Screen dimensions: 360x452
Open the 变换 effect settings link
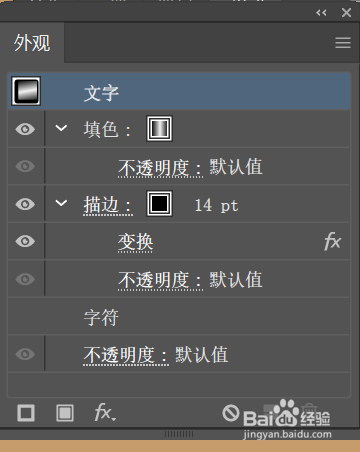coord(135,242)
